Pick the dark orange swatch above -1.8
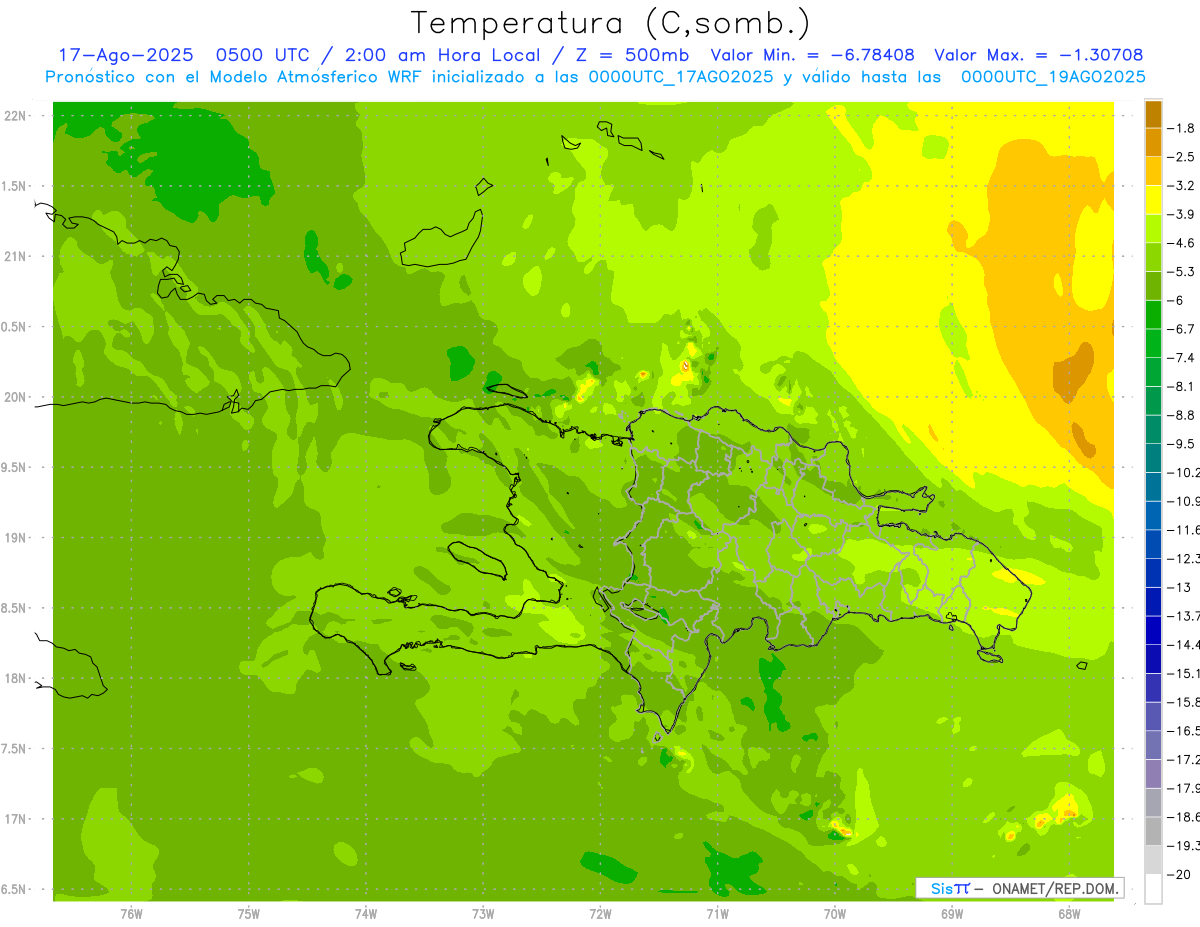Screen dimensions: 1200x927 coord(1153,114)
